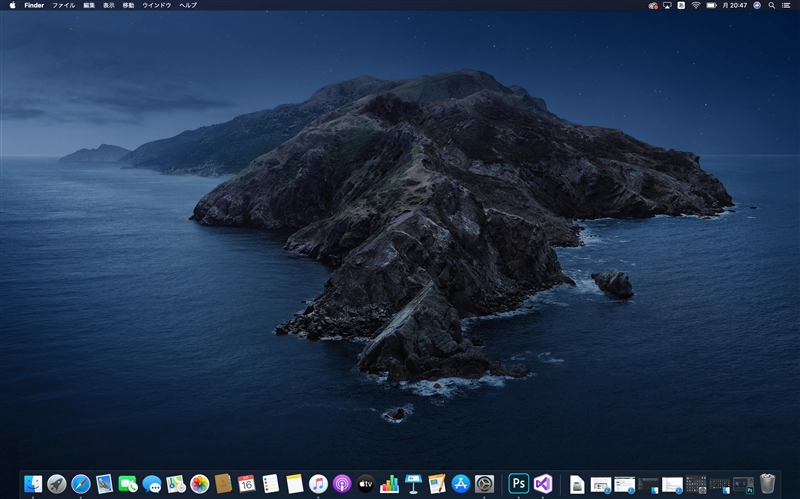Launch Adobe Photoshop from Dock
The image size is (800, 499).
click(519, 483)
